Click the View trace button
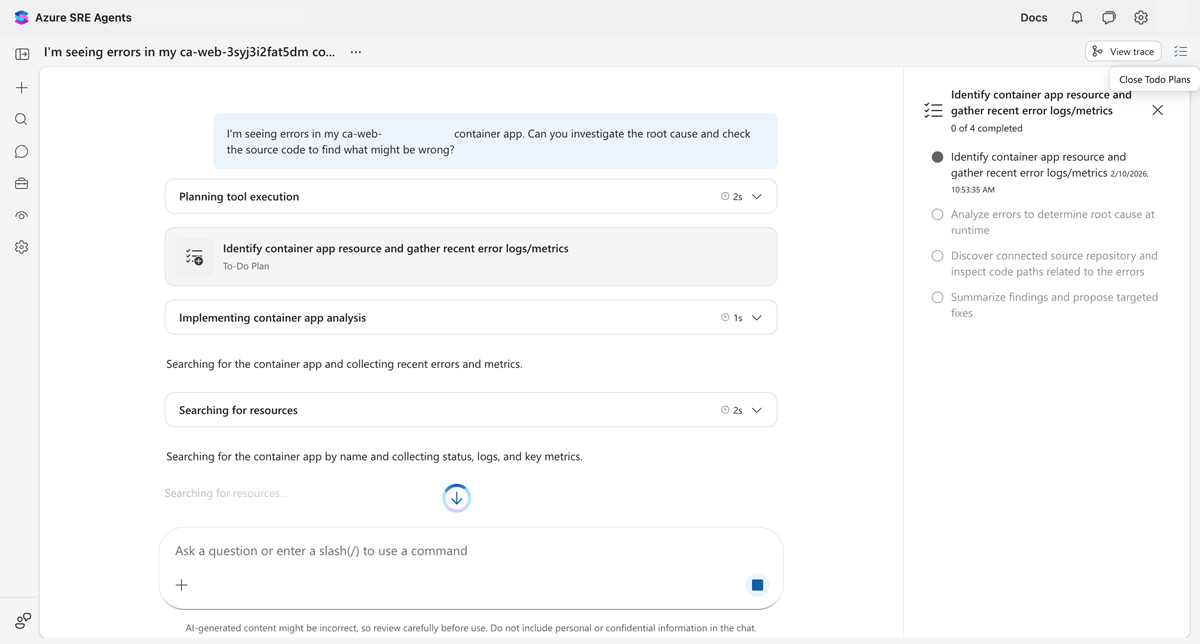This screenshot has width=1200, height=644. point(1123,51)
